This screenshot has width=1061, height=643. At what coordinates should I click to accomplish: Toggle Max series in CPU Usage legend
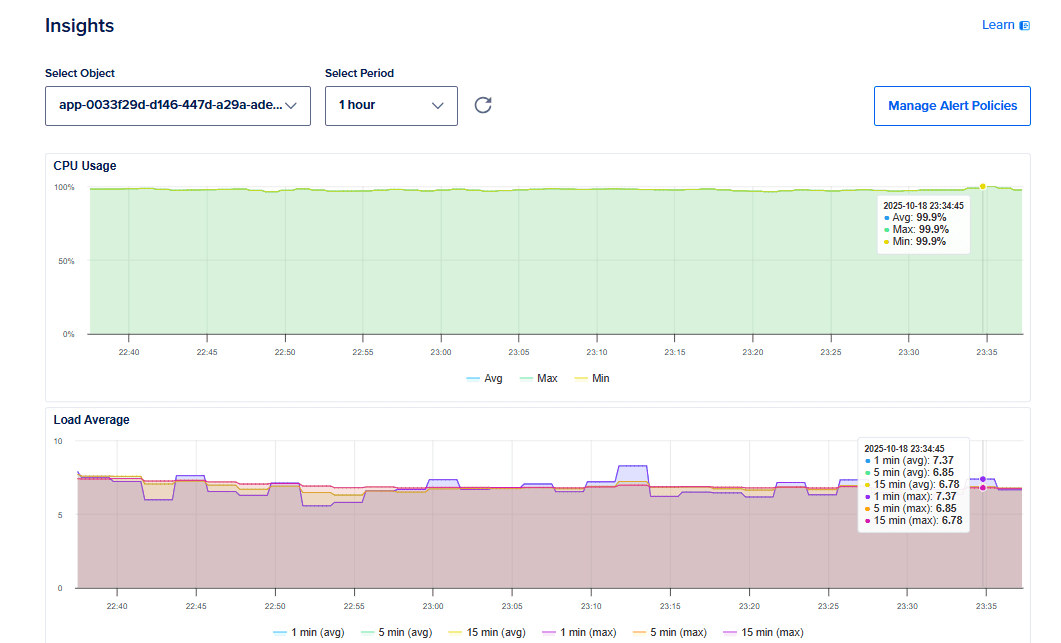539,378
